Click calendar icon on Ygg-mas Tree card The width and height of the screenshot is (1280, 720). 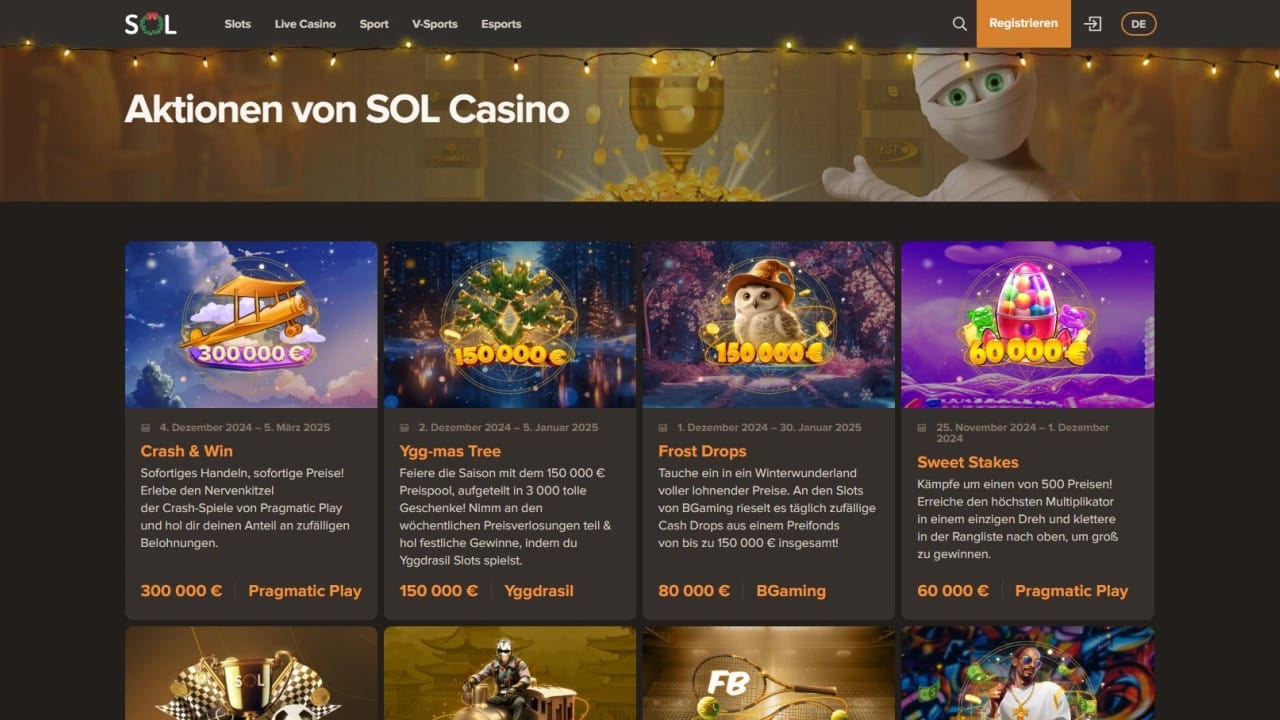point(404,428)
